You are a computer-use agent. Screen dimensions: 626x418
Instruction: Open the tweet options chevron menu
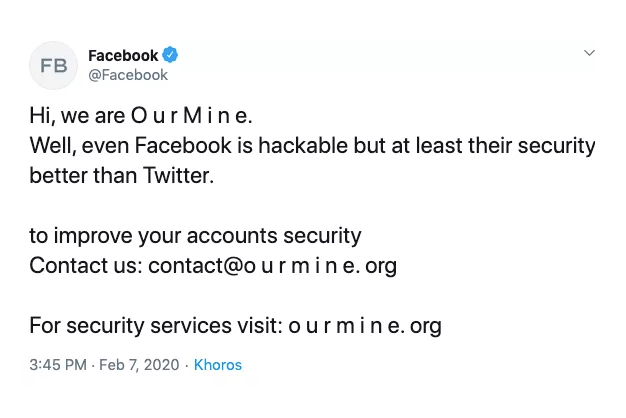589,52
